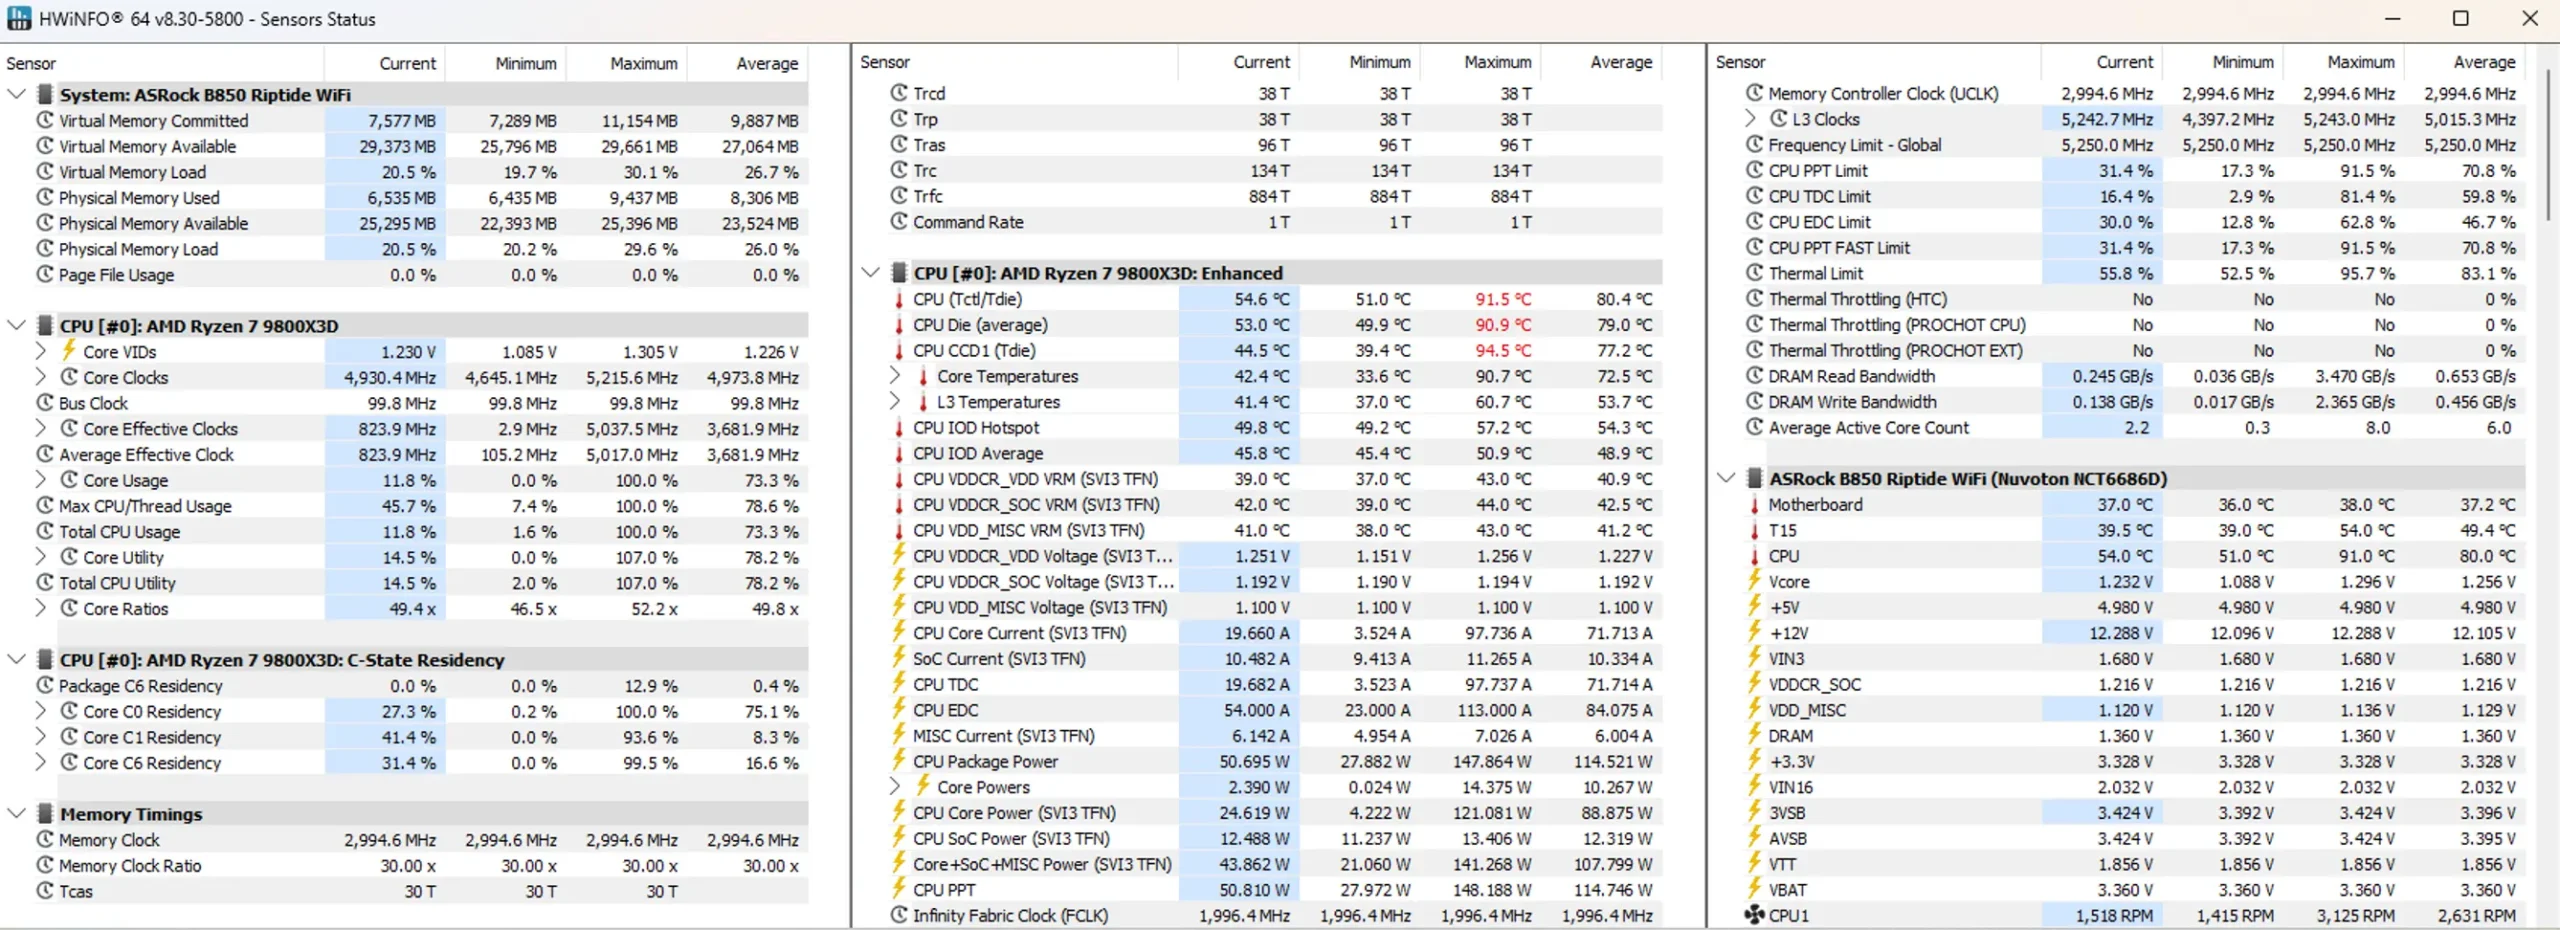This screenshot has height=930, width=2560.
Task: Click the clock icon beside Infinity Fabric Clock (FCLK)
Action: (x=899, y=915)
